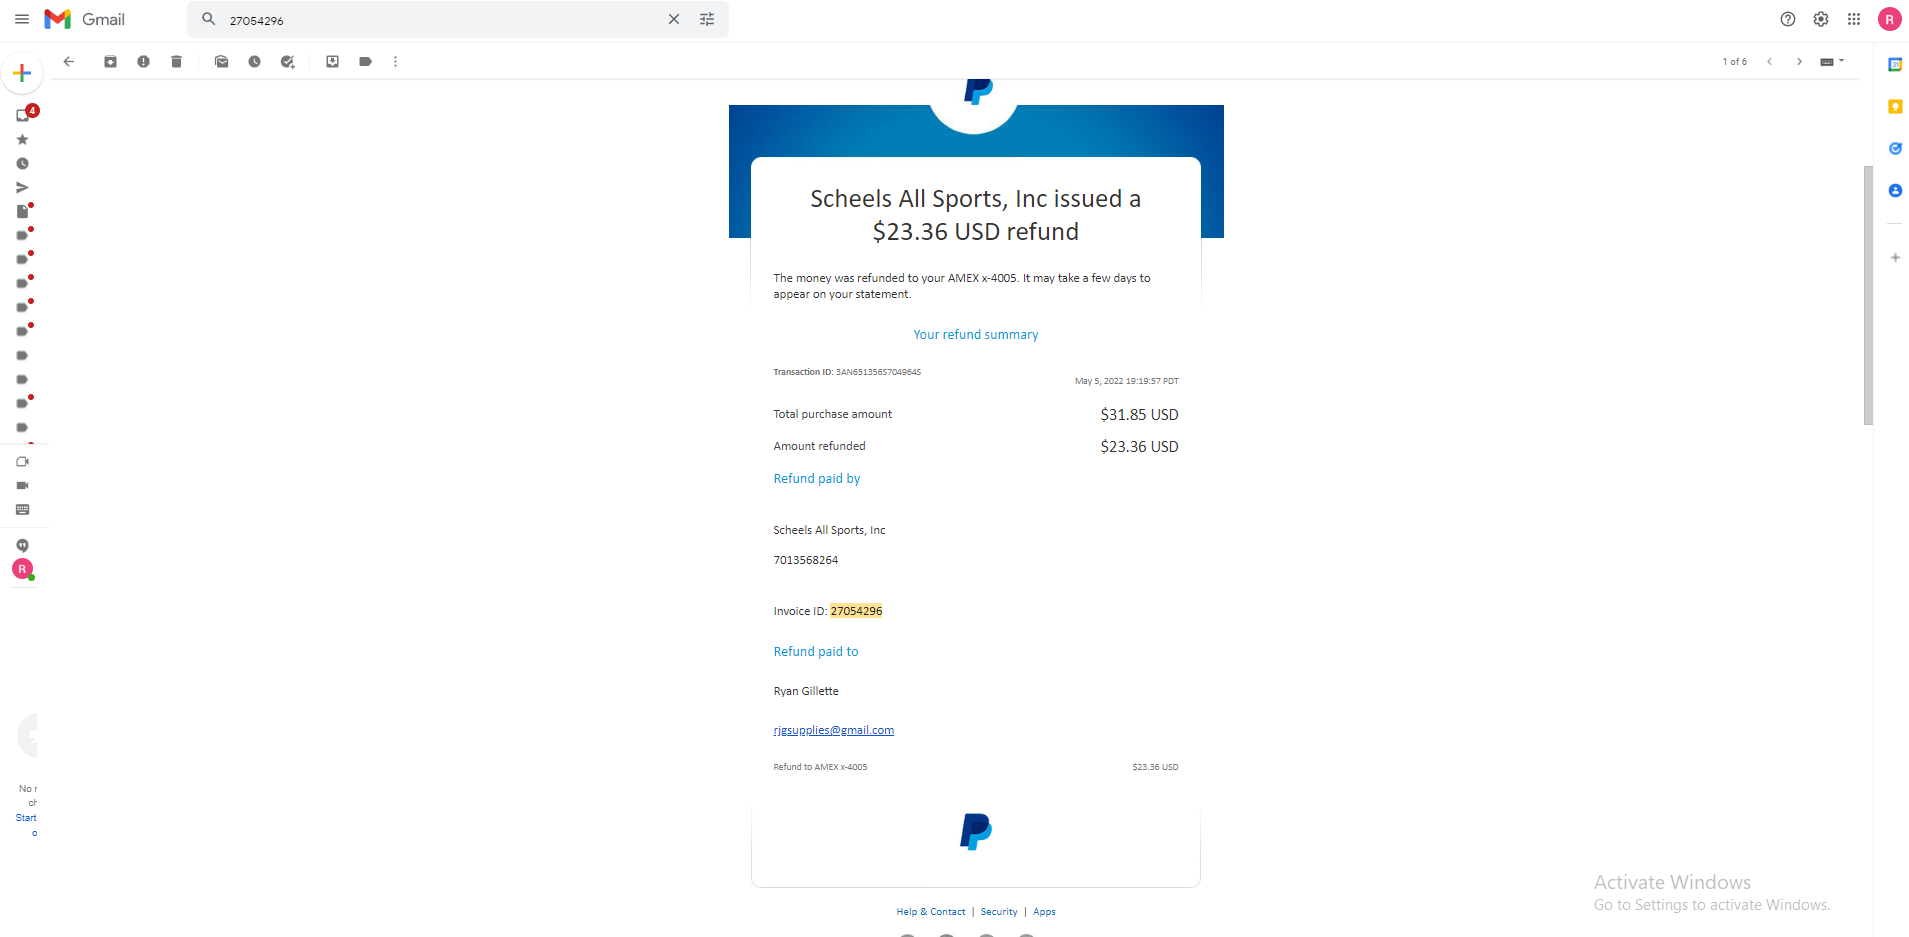Click the 'Refund paid by' heading
This screenshot has width=1909, height=937.
817,479
